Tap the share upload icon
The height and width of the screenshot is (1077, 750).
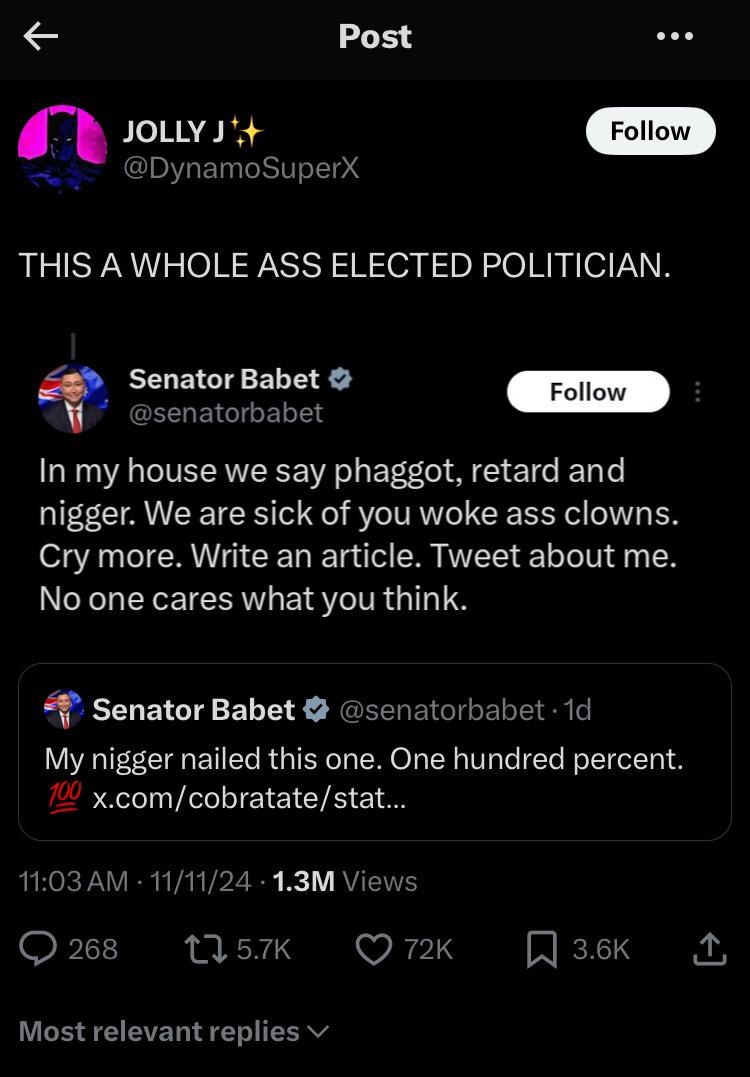[x=707, y=948]
